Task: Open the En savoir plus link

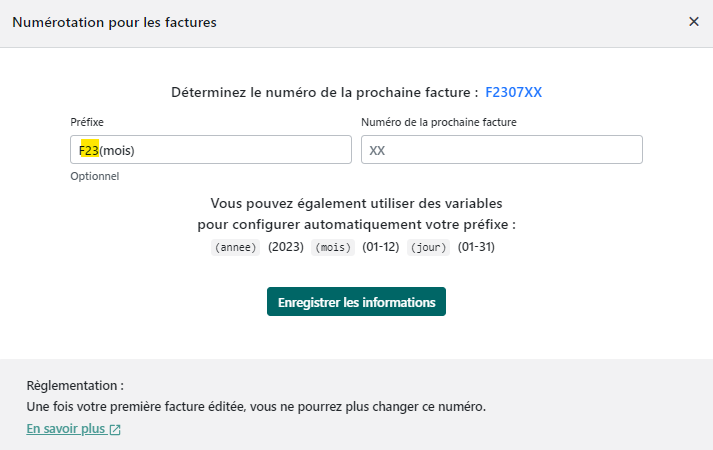Action: (66, 429)
